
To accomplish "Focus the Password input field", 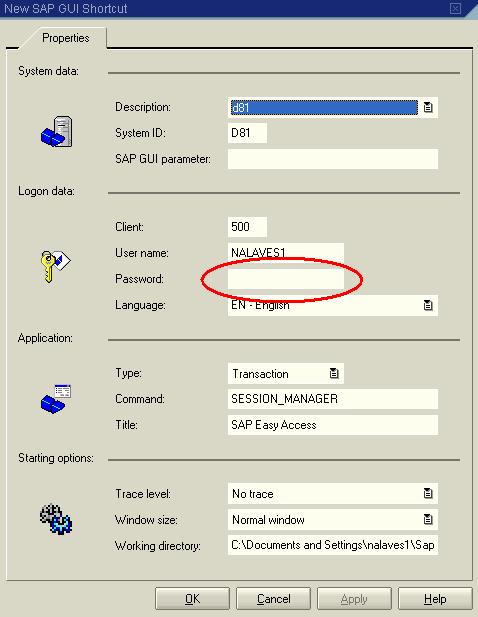I will click(x=286, y=279).
